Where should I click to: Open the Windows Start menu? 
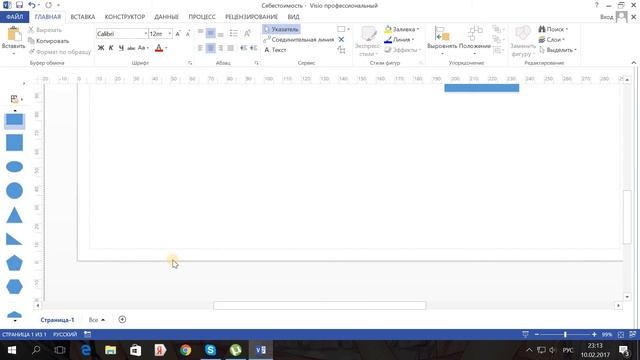click(x=12, y=350)
